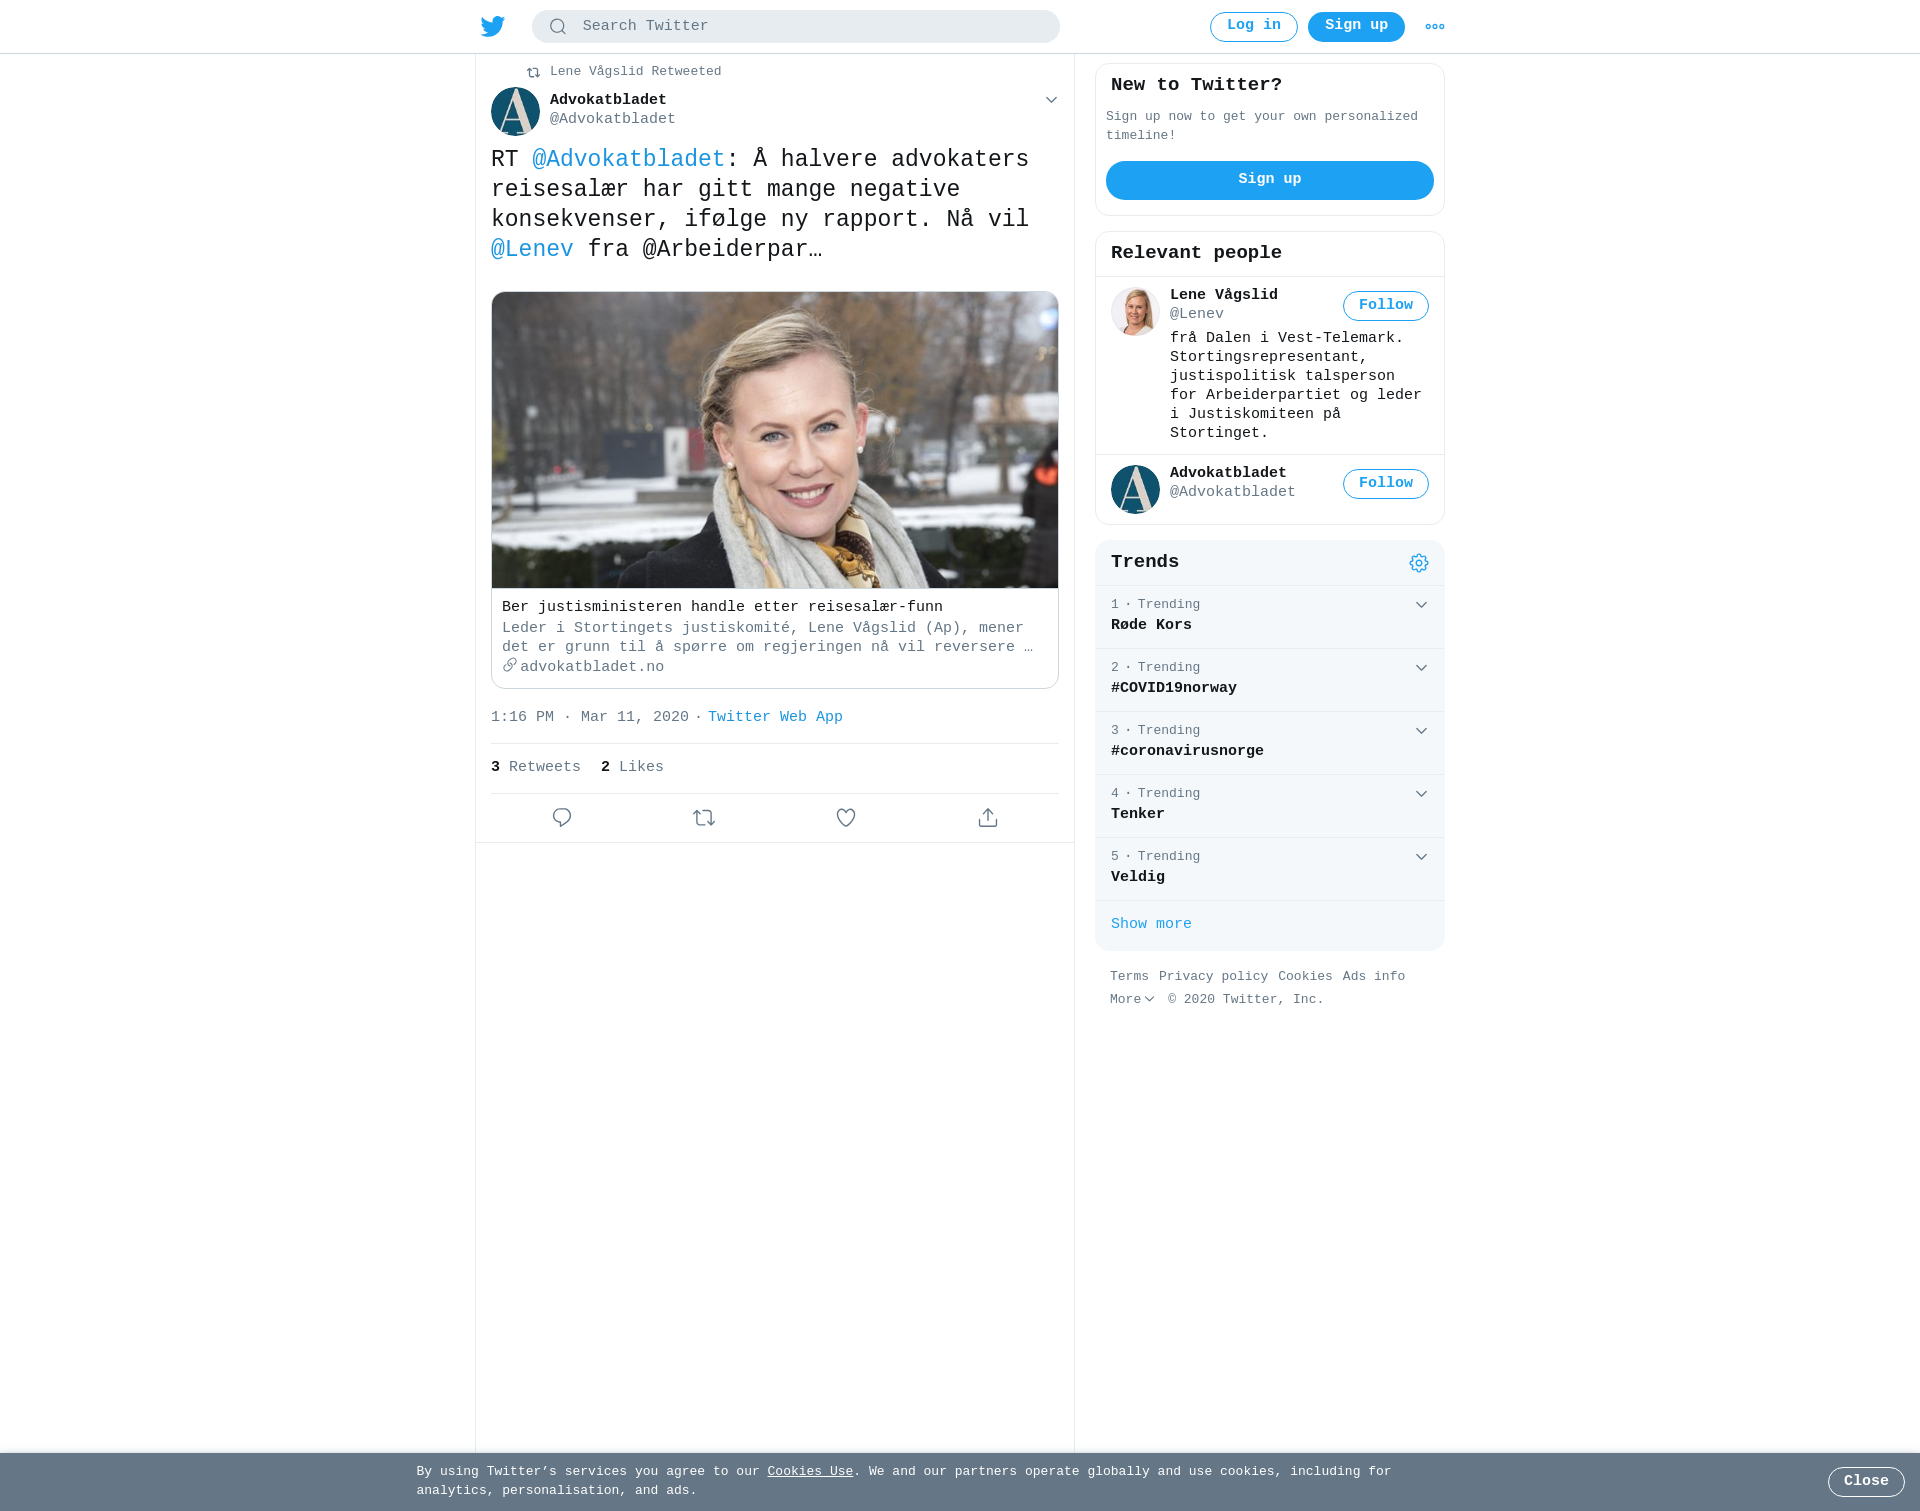Open the three-dot more menu in header
Viewport: 1920px width, 1511px height.
click(x=1435, y=27)
